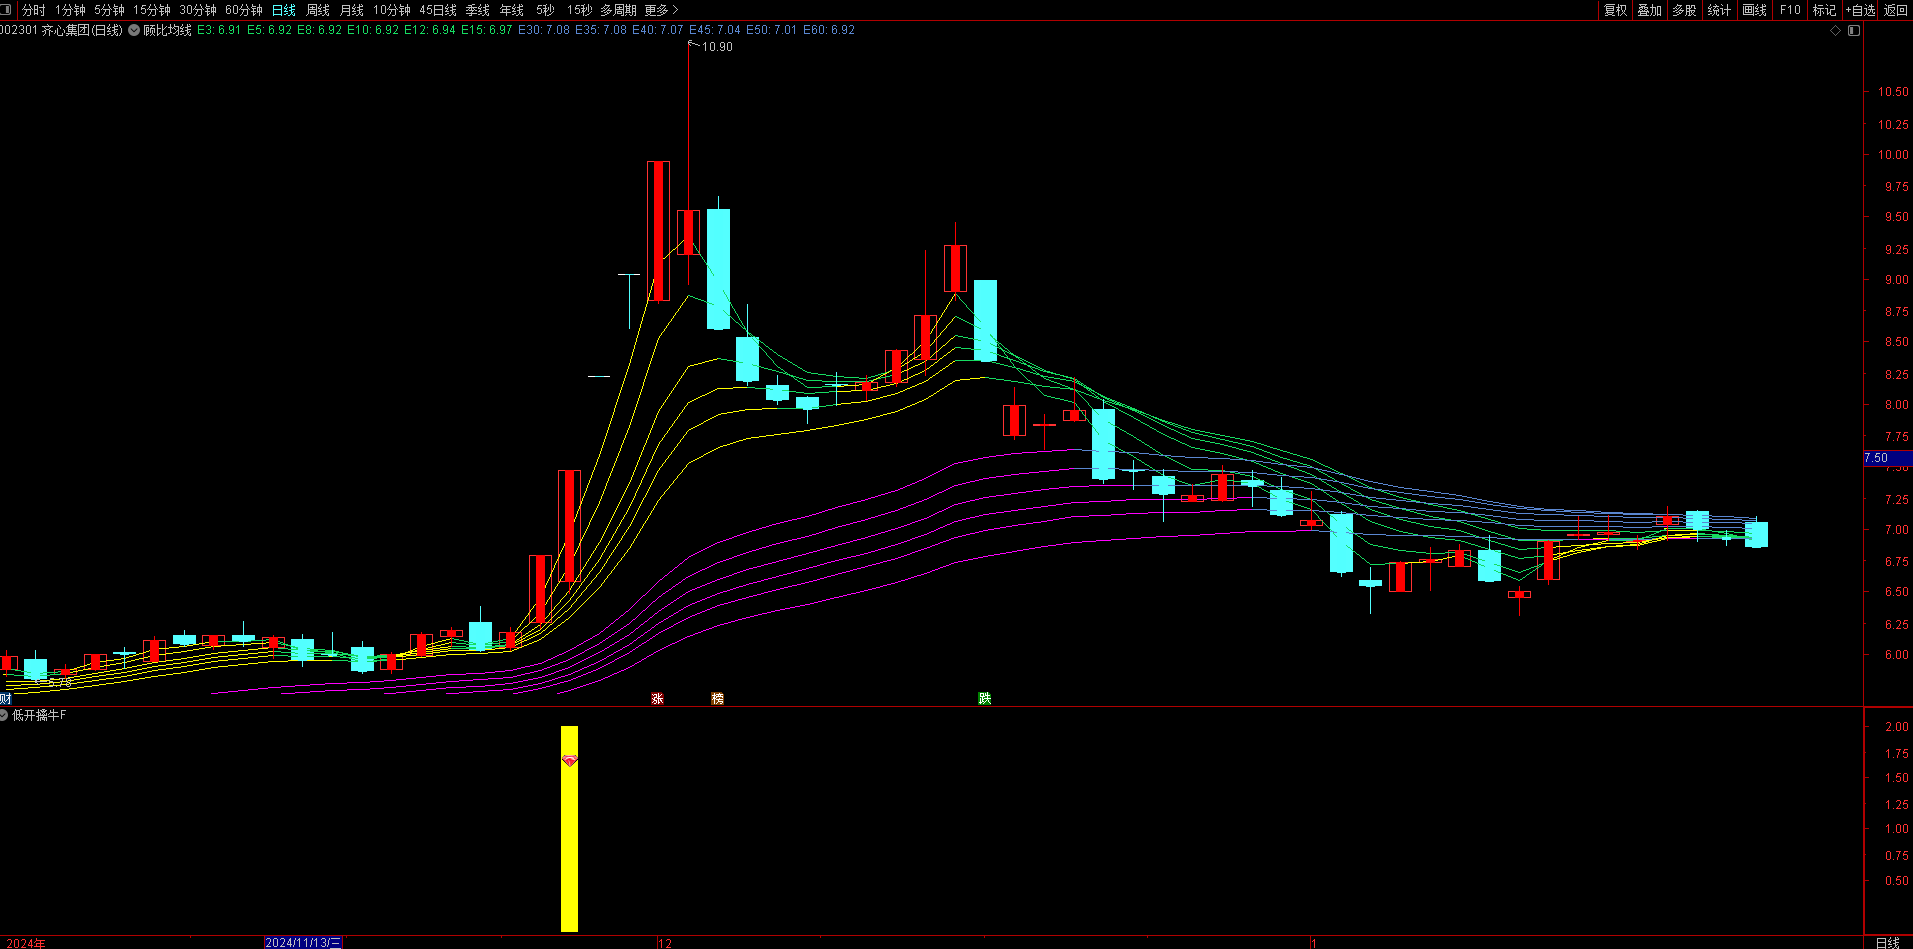Click the 叠加 overlay button
This screenshot has height=949, width=1913.
click(1650, 10)
